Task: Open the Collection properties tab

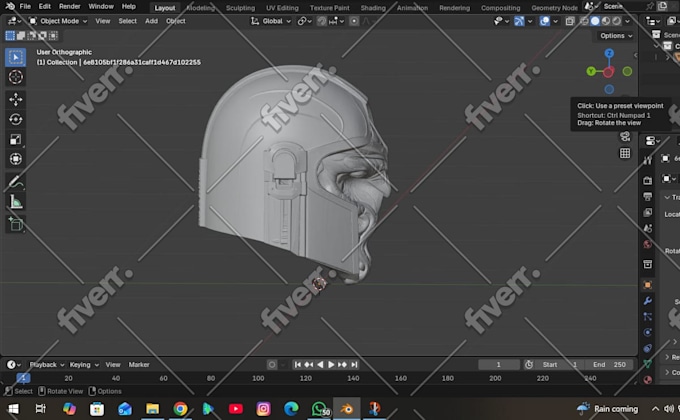Action: point(647,264)
